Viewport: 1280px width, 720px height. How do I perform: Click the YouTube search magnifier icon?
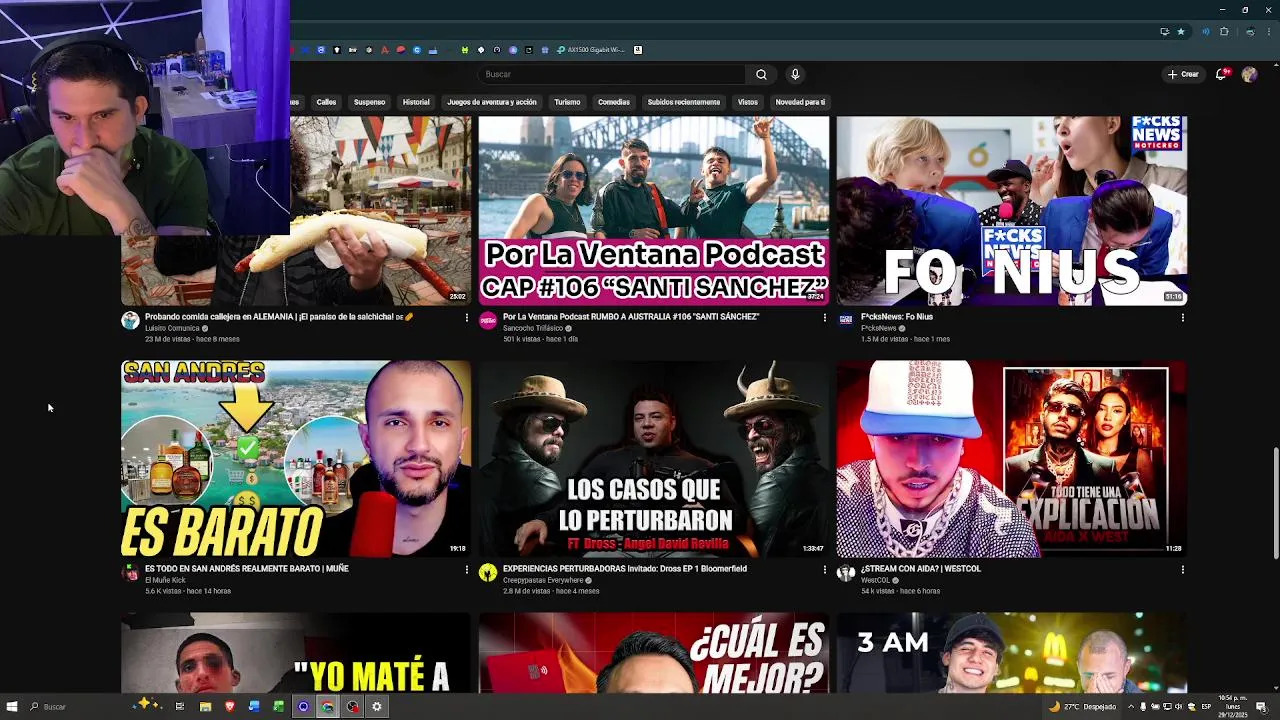(761, 74)
